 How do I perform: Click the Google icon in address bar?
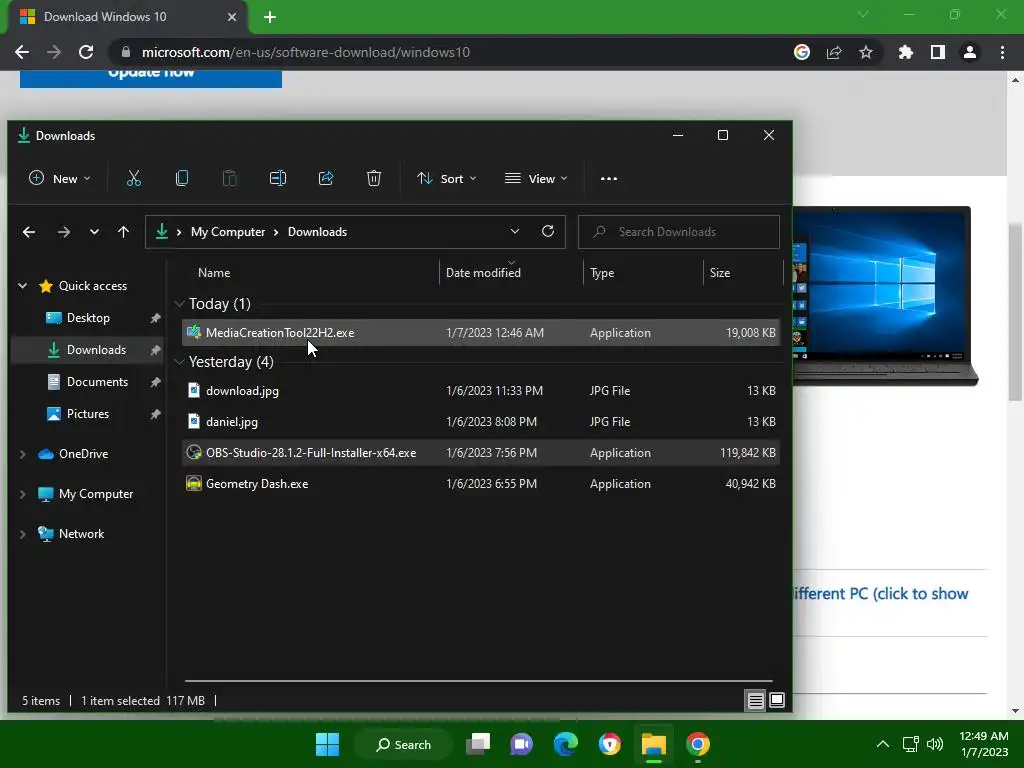[802, 52]
